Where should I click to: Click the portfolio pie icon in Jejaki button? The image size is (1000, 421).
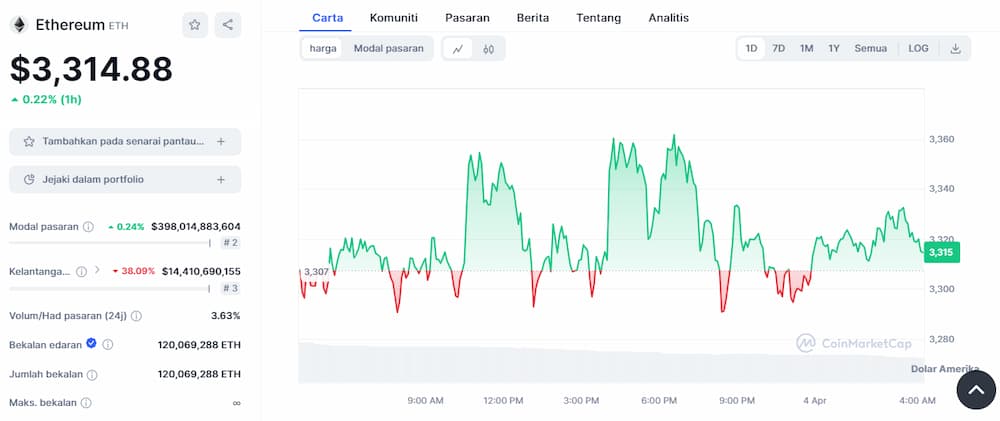click(29, 180)
